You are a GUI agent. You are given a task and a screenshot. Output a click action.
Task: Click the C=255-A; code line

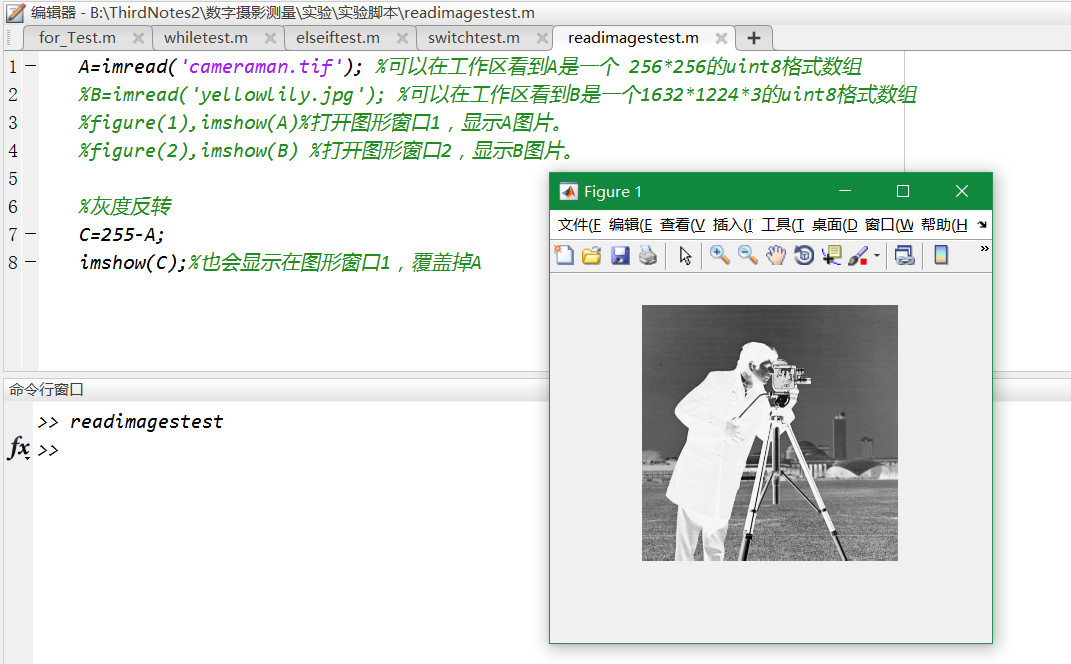(122, 234)
